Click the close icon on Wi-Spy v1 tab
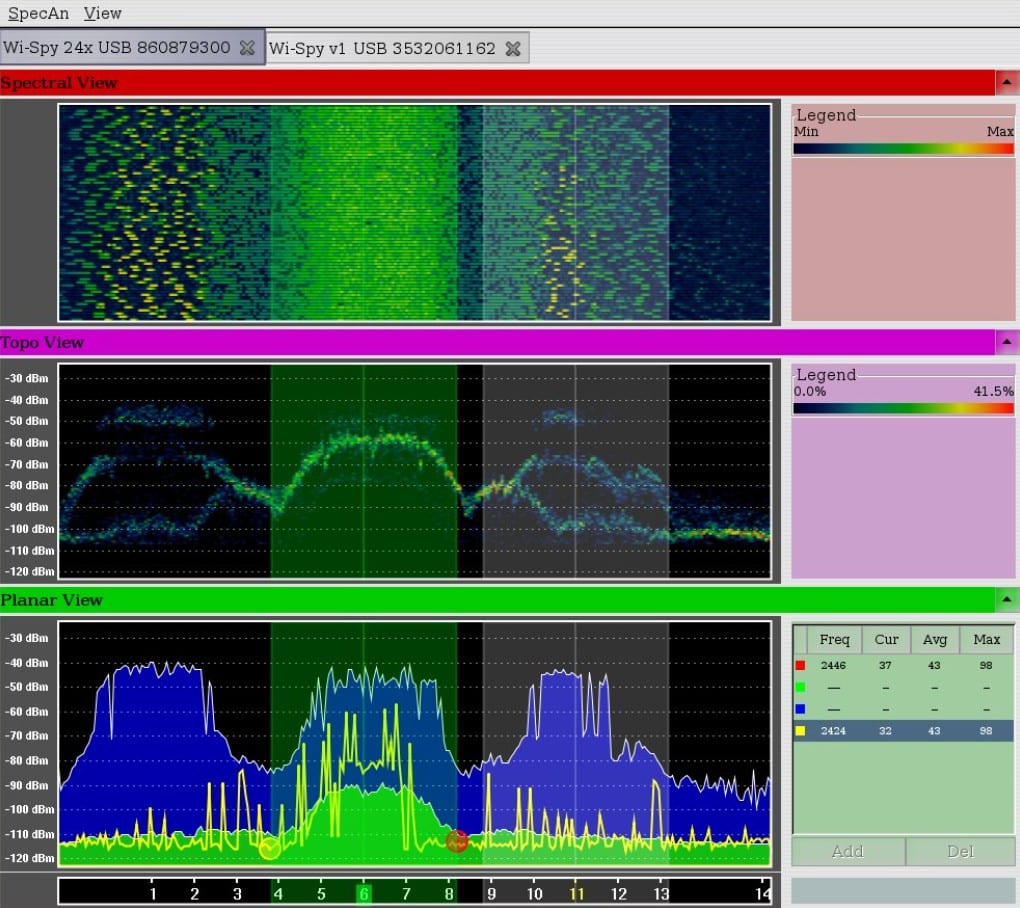 (x=513, y=47)
